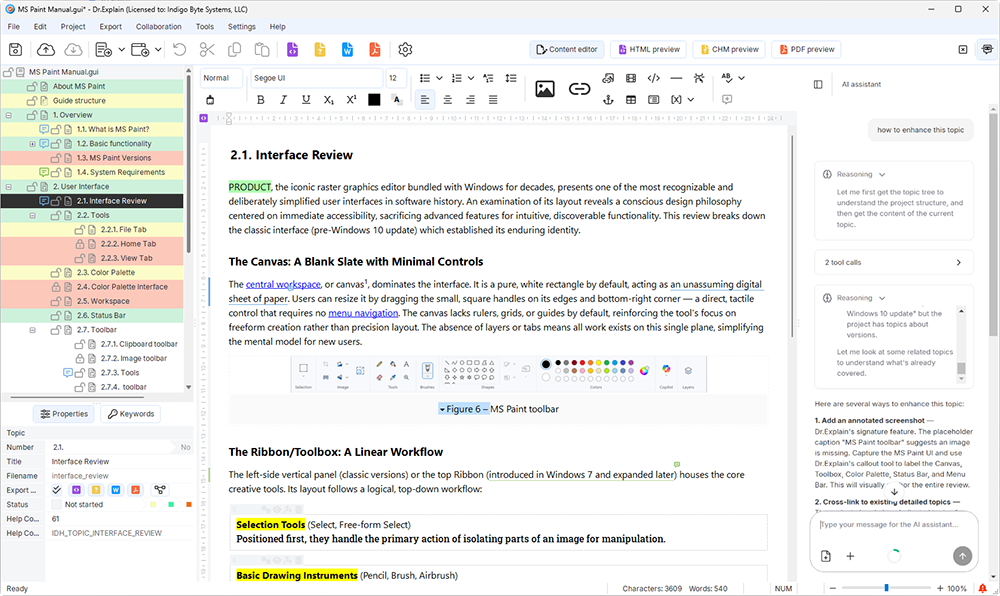
Task: Expand the 2 tool calls row
Action: [x=893, y=263]
